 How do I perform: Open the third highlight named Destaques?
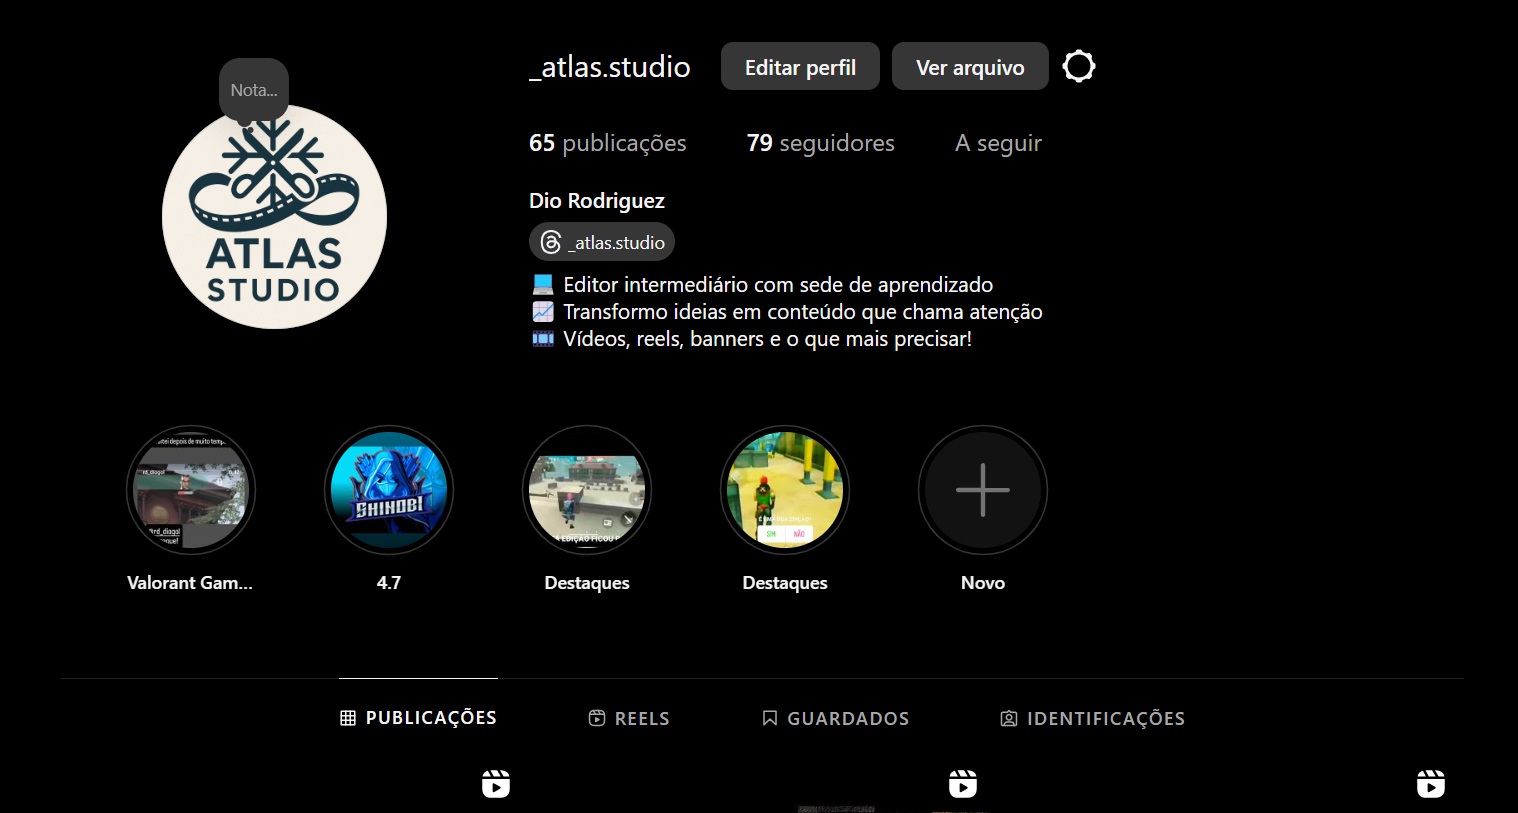tap(587, 490)
